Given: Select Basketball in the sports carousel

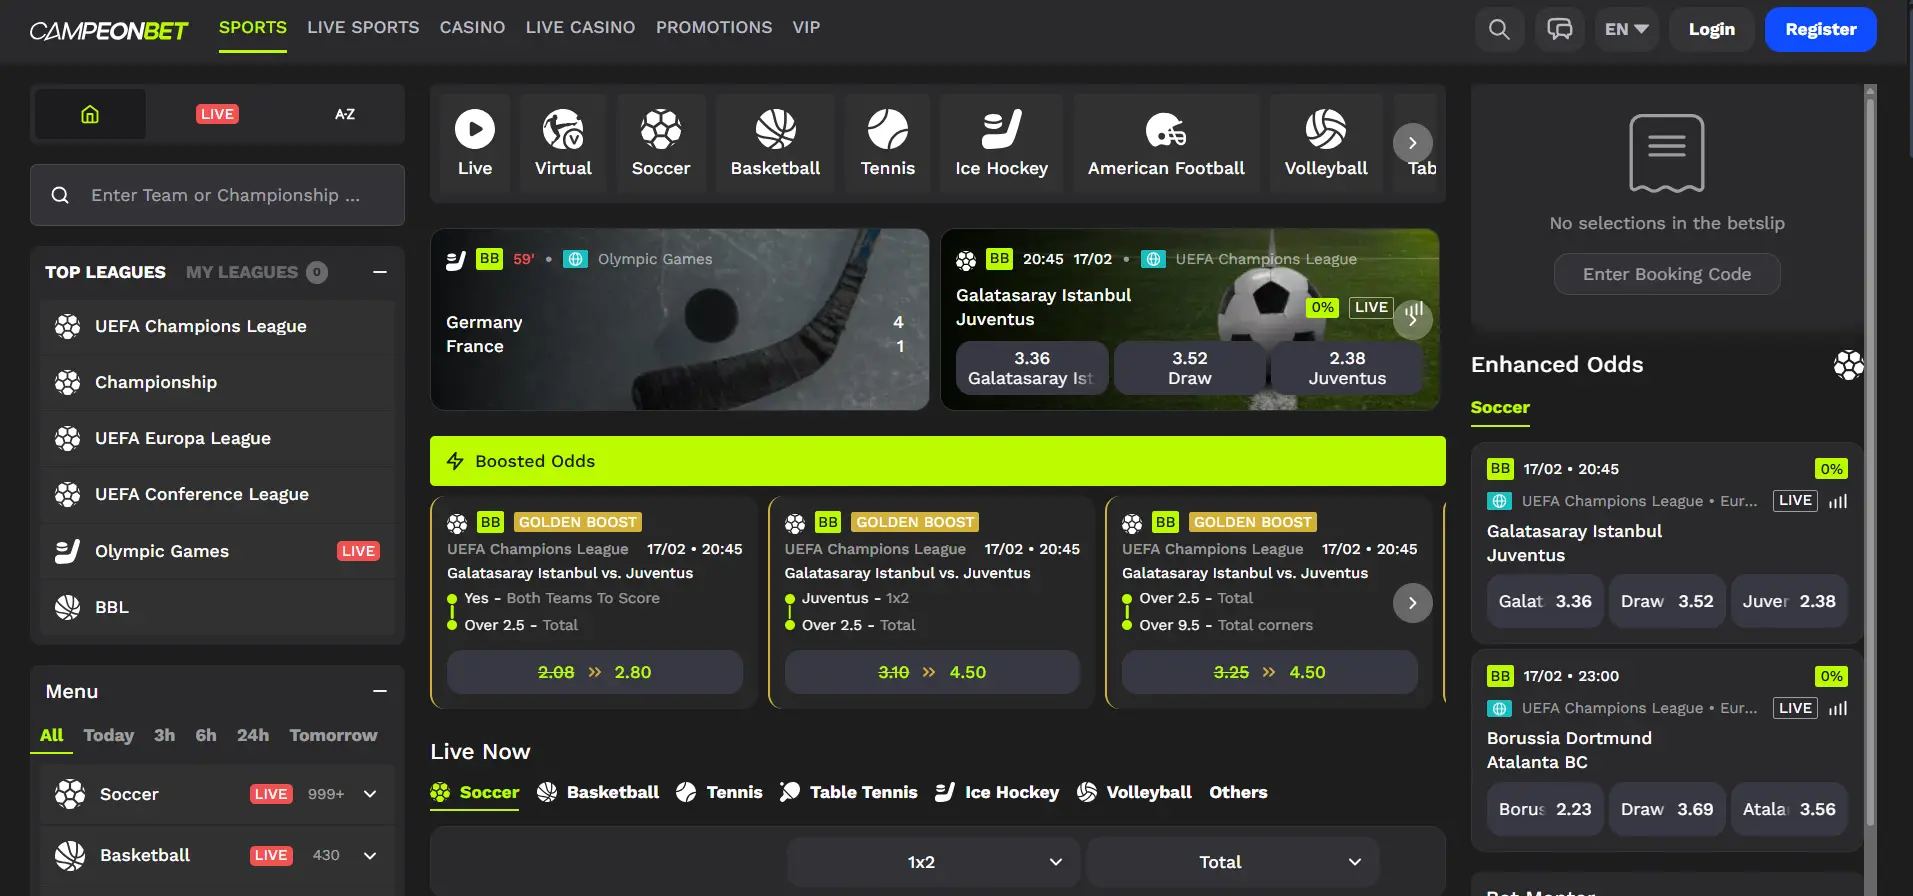Looking at the screenshot, I should point(775,142).
